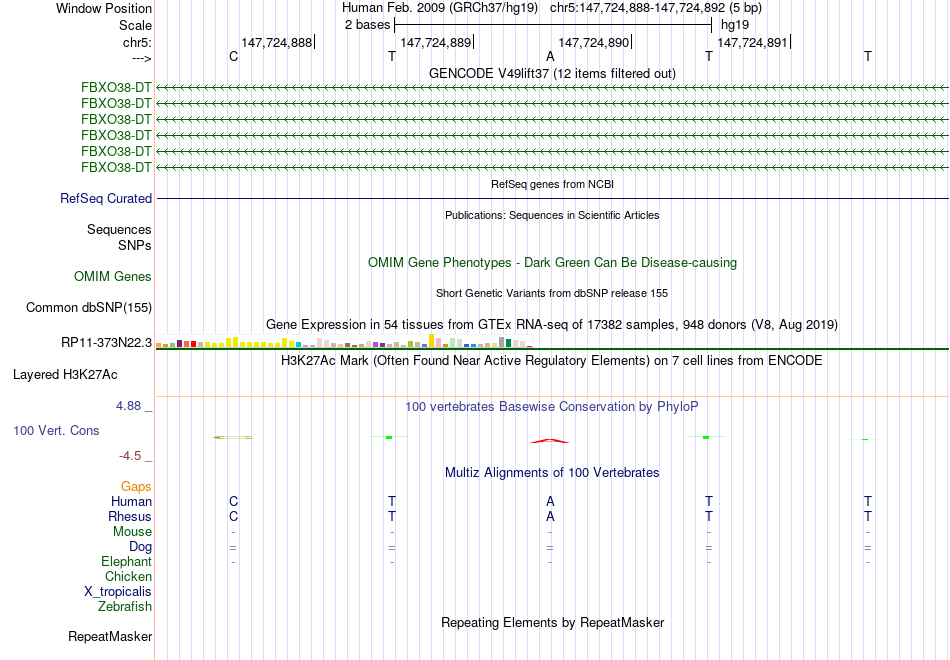Viewport: 950px width, 660px height.
Task: Click the Zebrafish row label
Action: 125,606
